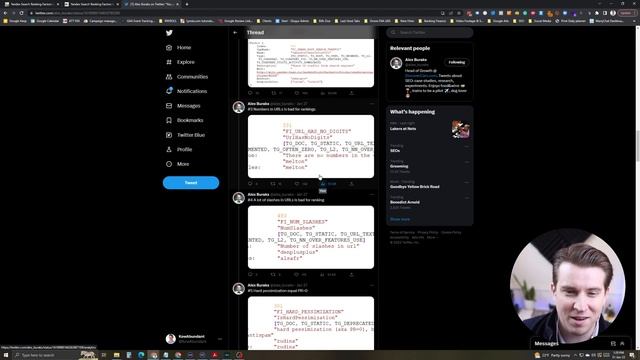The image size is (640, 360).
Task: Open more options for SEOs trend
Action: (467, 146)
